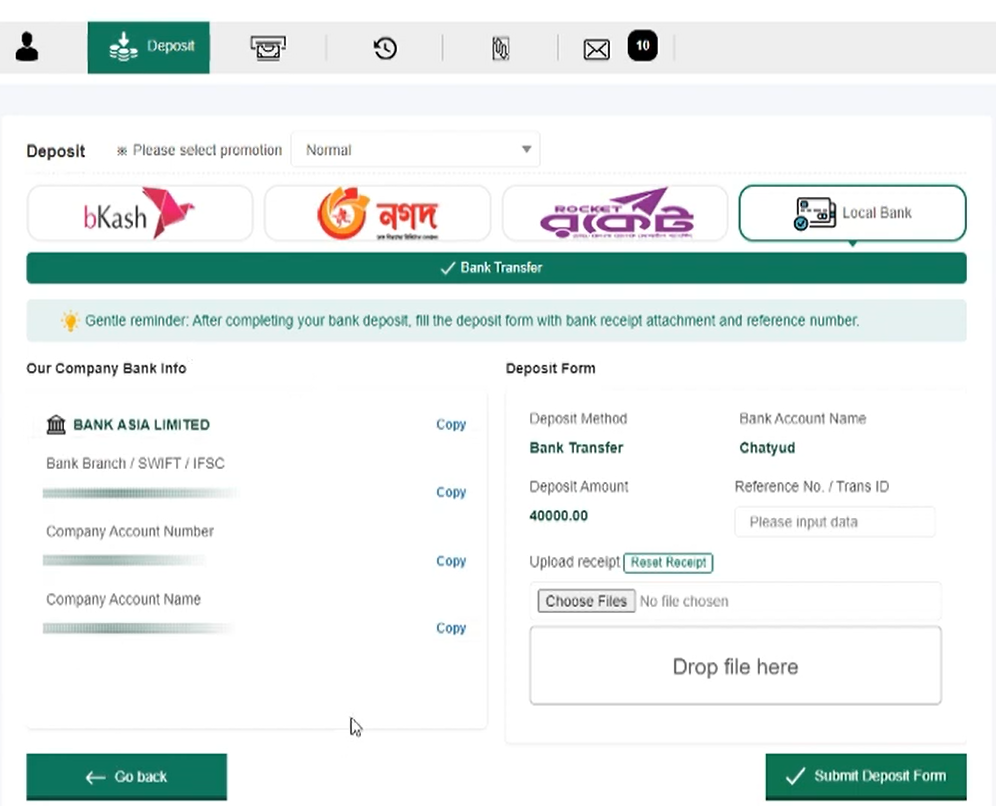Focus the Reference No. / Trans ID field
This screenshot has height=806, width=996.
pos(835,522)
